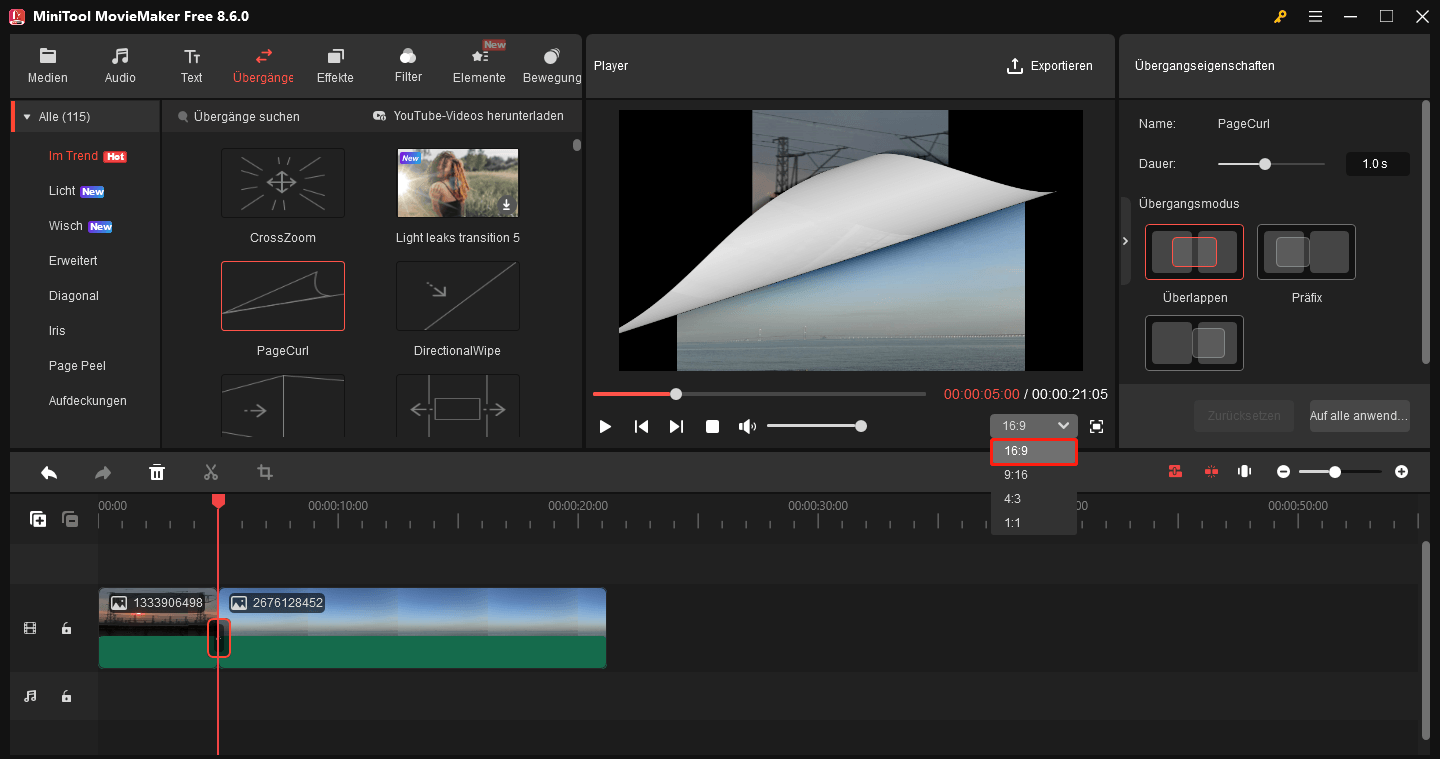Select 9:16 from the aspect ratio list
This screenshot has width=1440, height=759.
(x=1016, y=474)
